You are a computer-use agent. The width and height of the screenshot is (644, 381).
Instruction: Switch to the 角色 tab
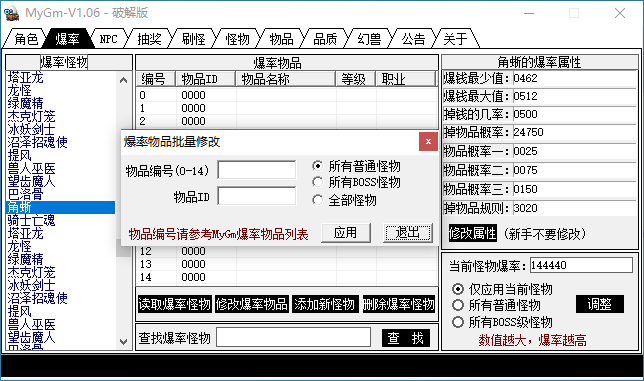[25, 39]
